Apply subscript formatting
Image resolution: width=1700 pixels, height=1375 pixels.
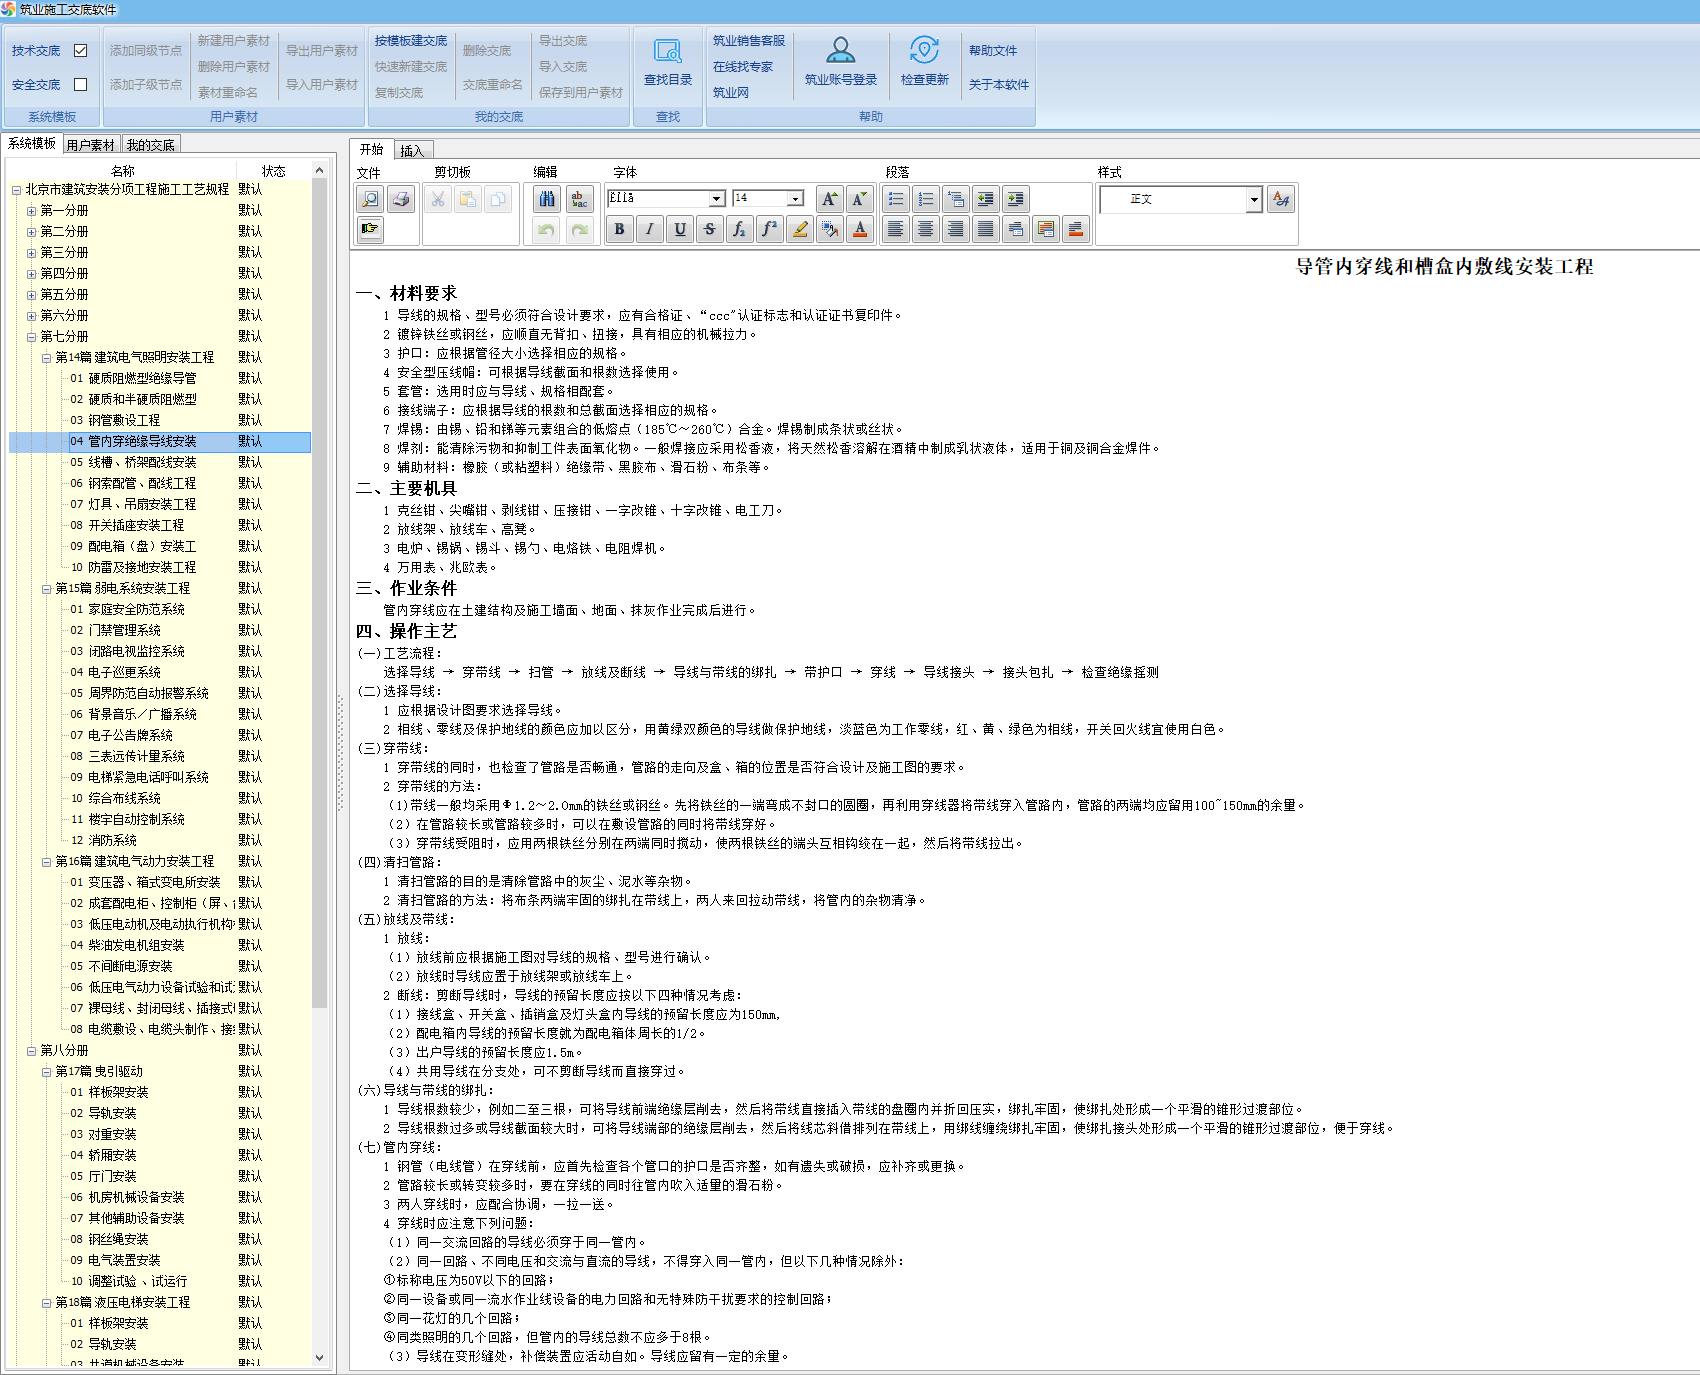pos(739,229)
